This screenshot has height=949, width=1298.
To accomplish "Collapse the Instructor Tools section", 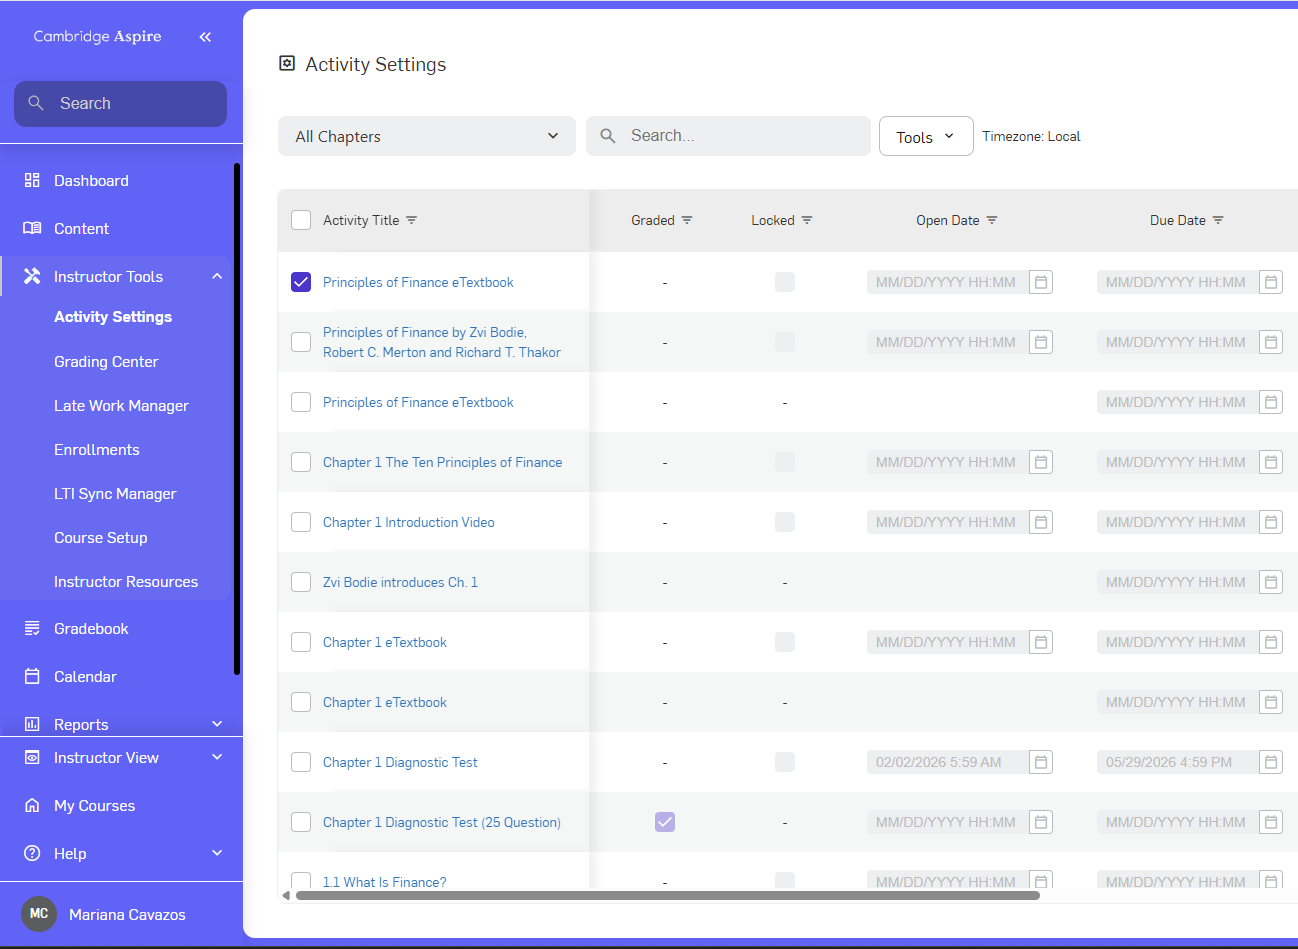I will 217,276.
